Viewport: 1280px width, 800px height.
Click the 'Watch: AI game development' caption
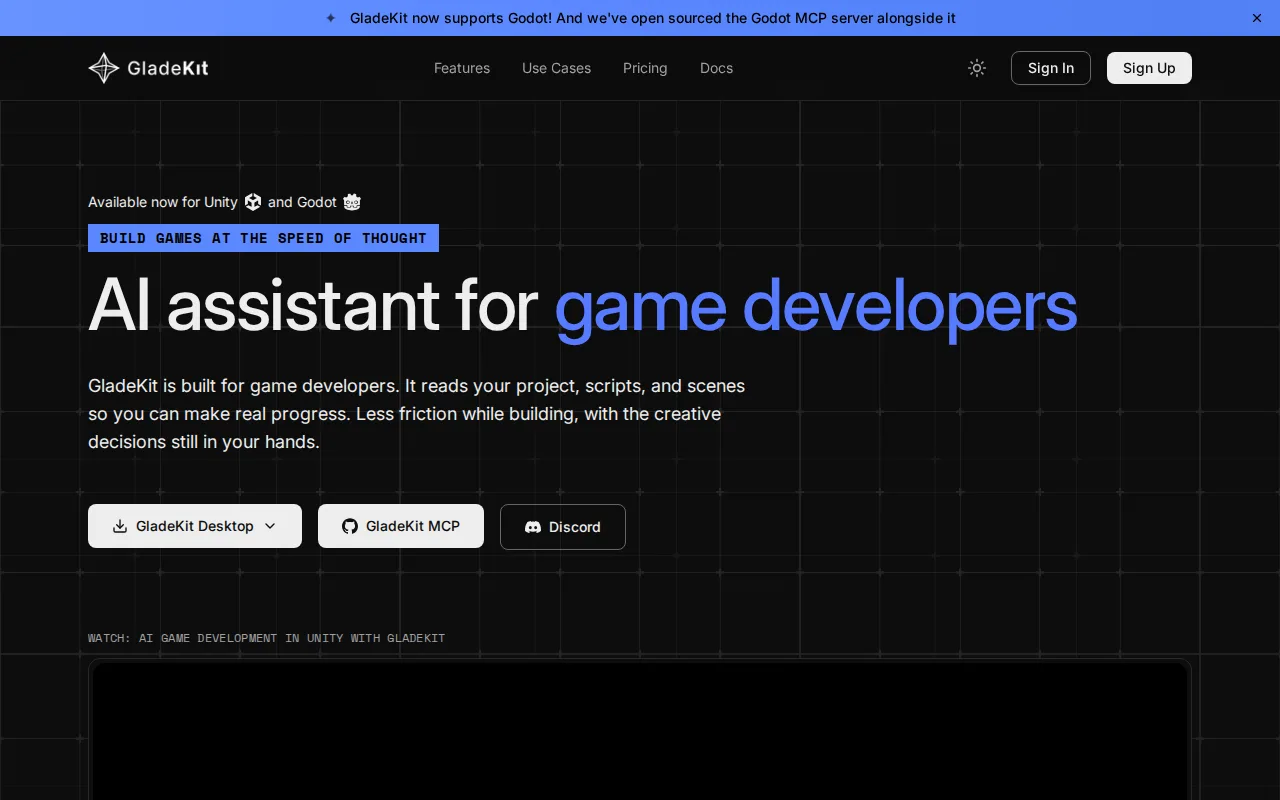pos(266,638)
